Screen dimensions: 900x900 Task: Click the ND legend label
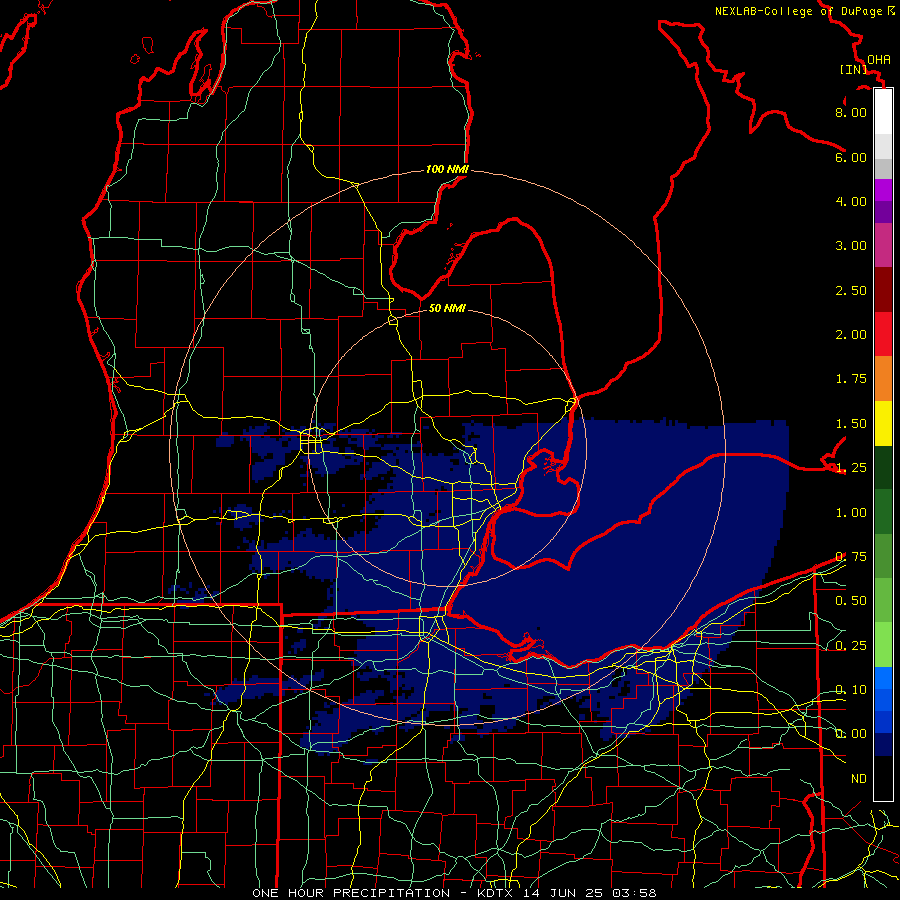point(859,779)
